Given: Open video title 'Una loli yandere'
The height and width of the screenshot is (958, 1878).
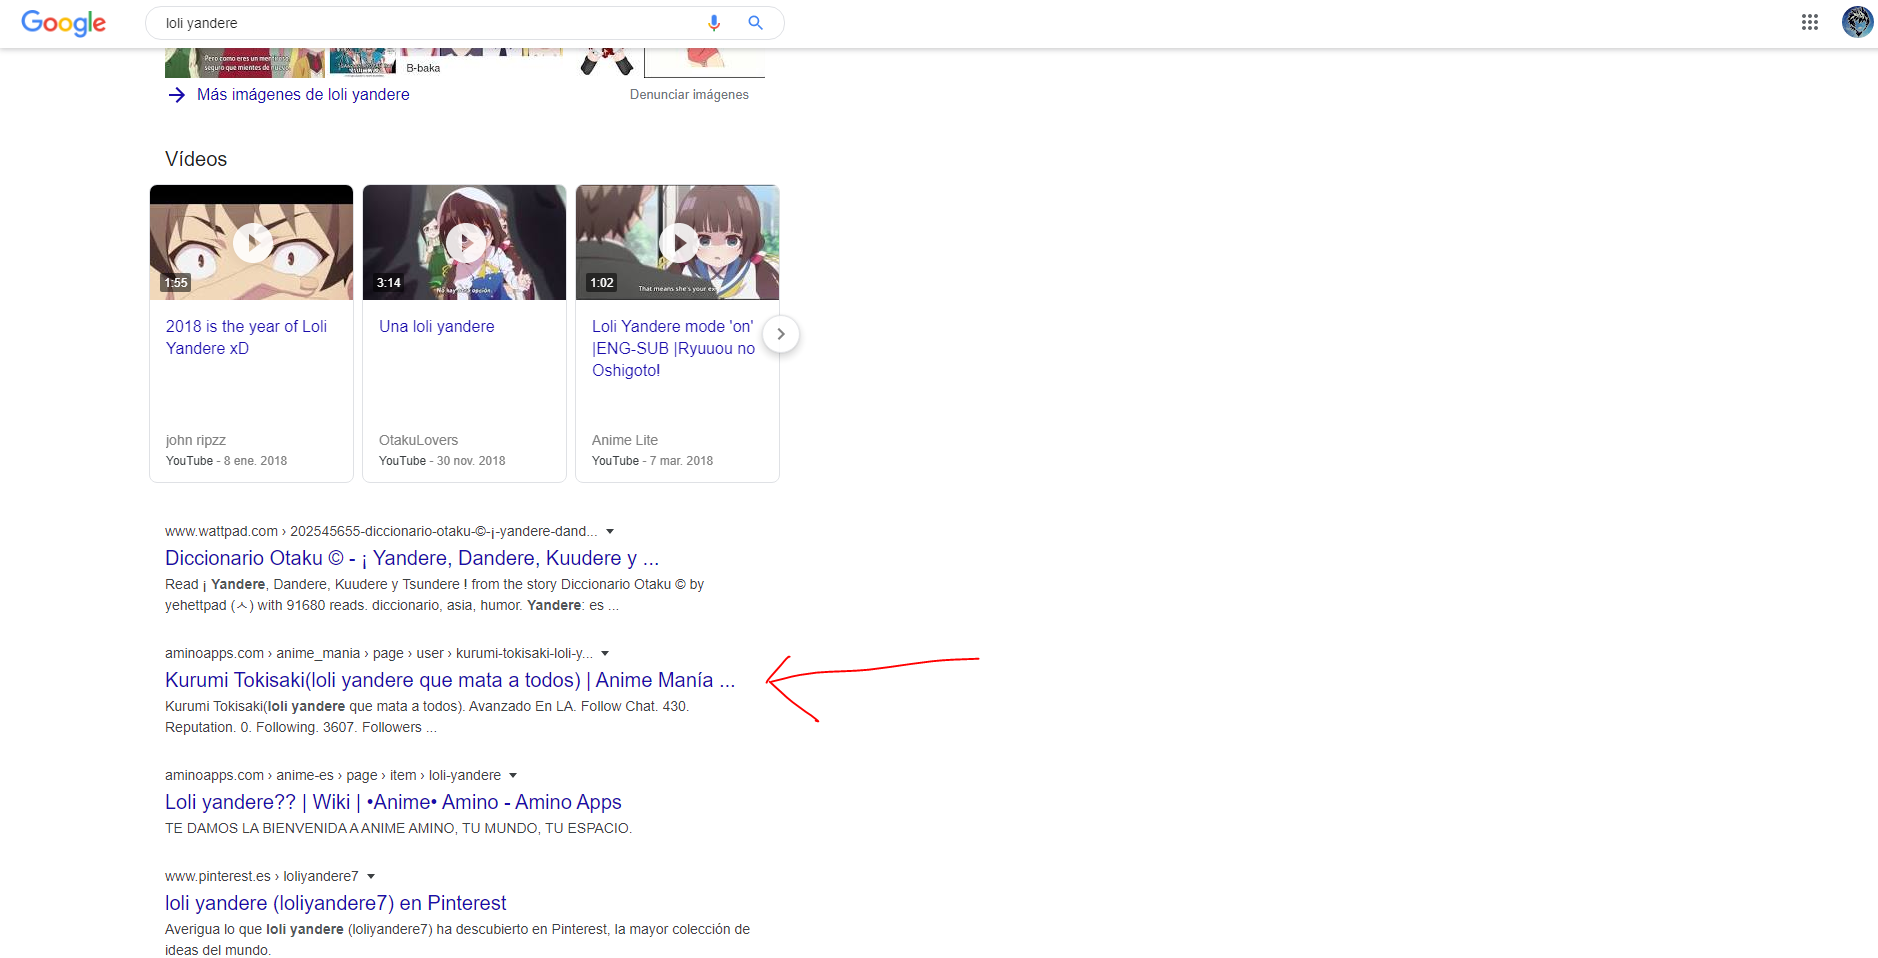Looking at the screenshot, I should coord(437,327).
